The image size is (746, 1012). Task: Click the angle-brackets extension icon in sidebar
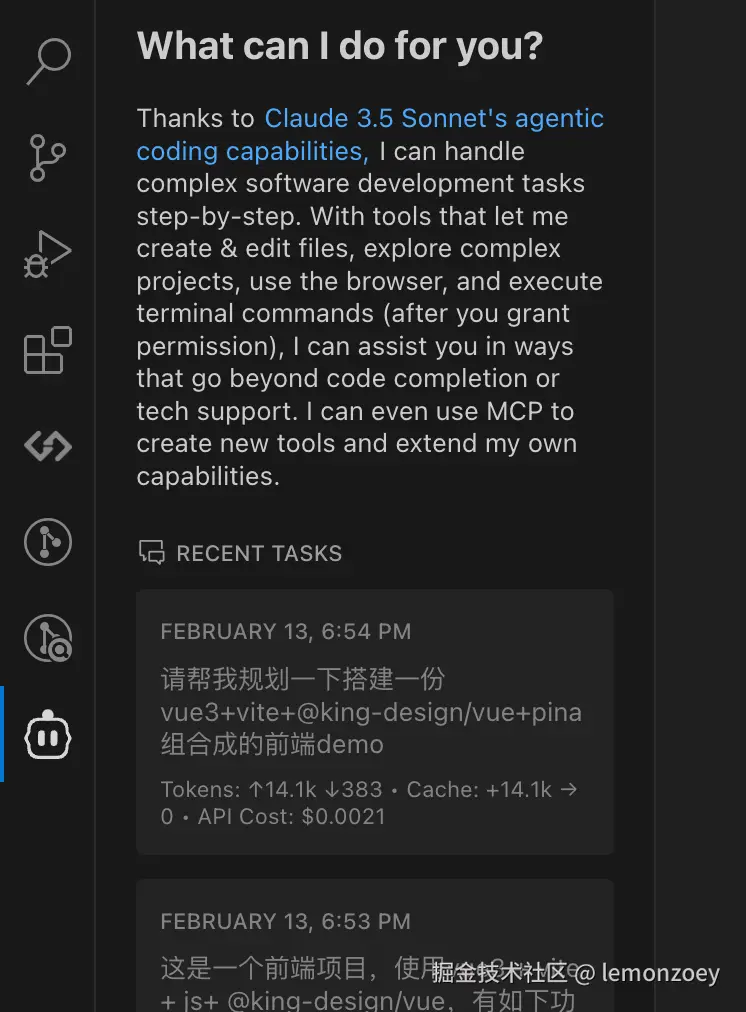click(48, 446)
